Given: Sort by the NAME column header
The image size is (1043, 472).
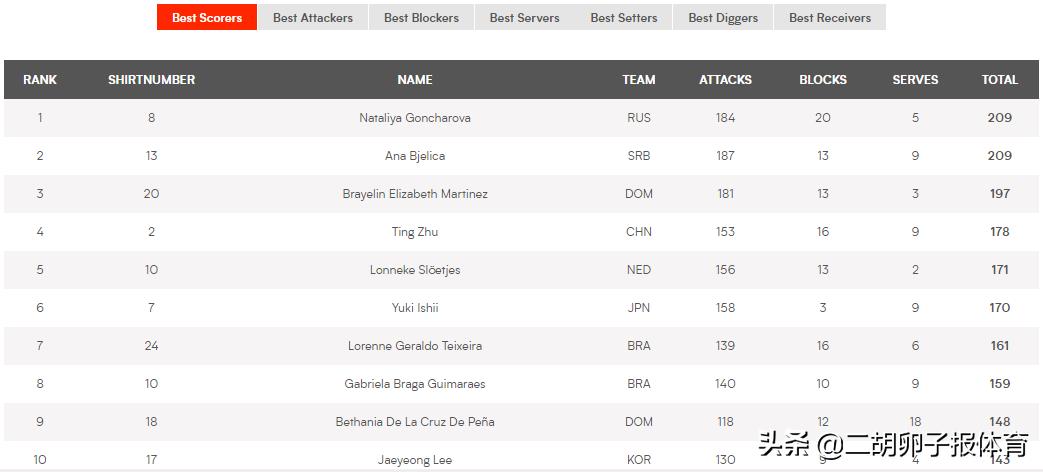Looking at the screenshot, I should pos(415,79).
